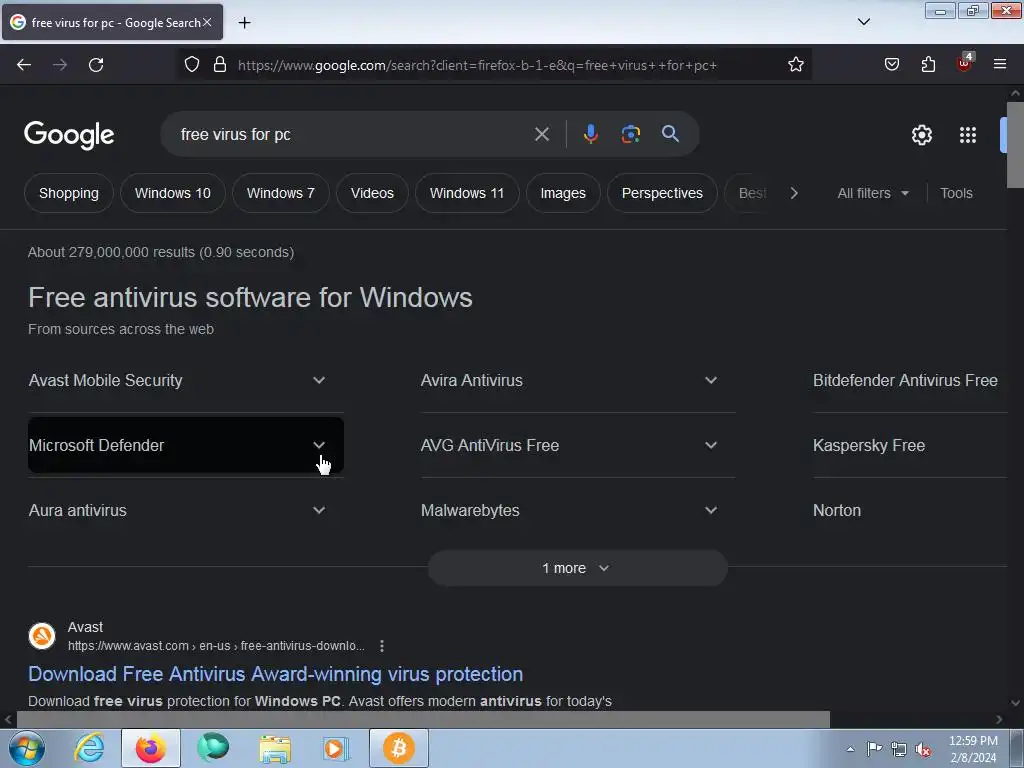Open the Windows Start menu
1024x768 pixels.
coord(26,748)
